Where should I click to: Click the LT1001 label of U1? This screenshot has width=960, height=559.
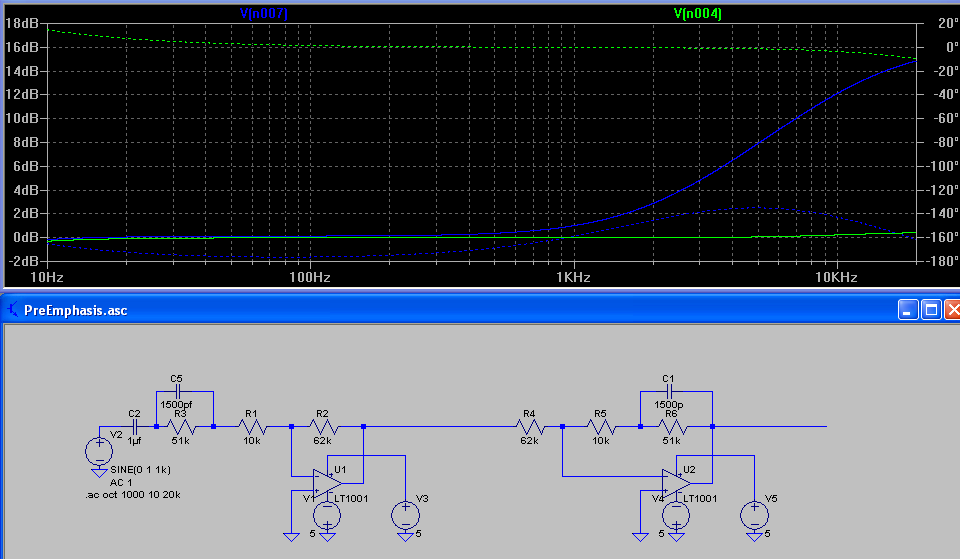point(351,498)
